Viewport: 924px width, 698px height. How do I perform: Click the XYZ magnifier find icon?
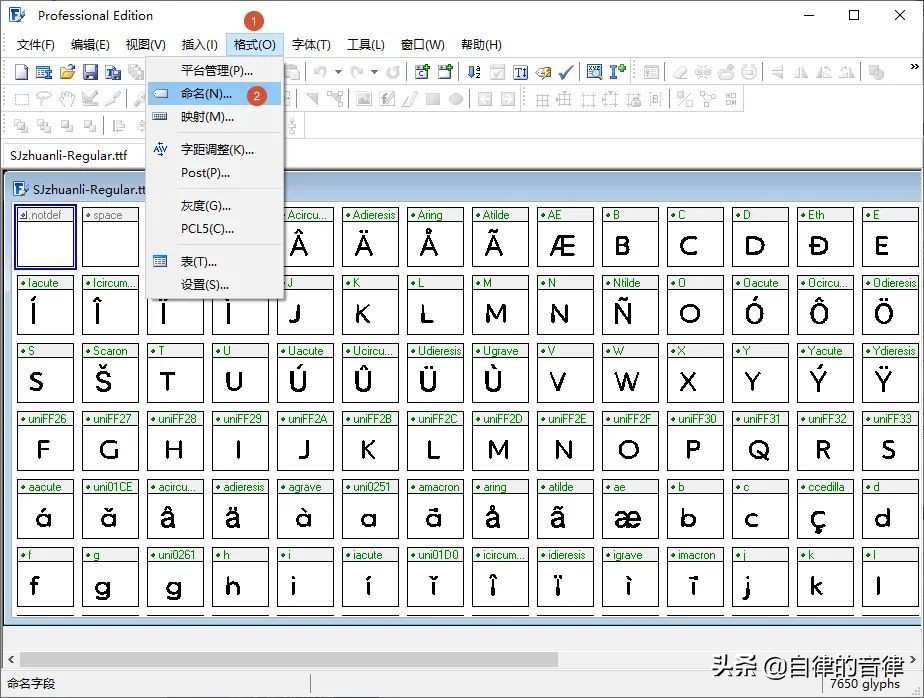click(x=594, y=72)
